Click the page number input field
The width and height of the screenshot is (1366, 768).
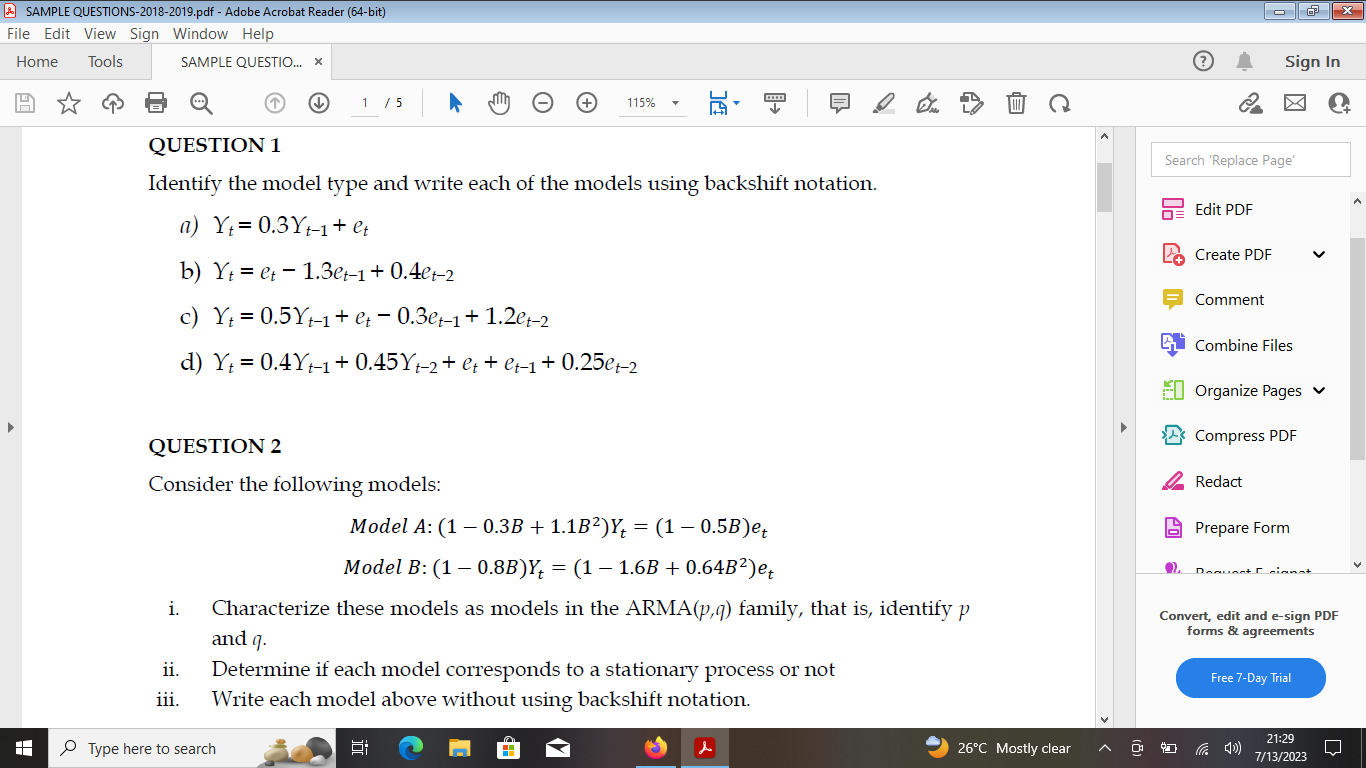coord(366,103)
